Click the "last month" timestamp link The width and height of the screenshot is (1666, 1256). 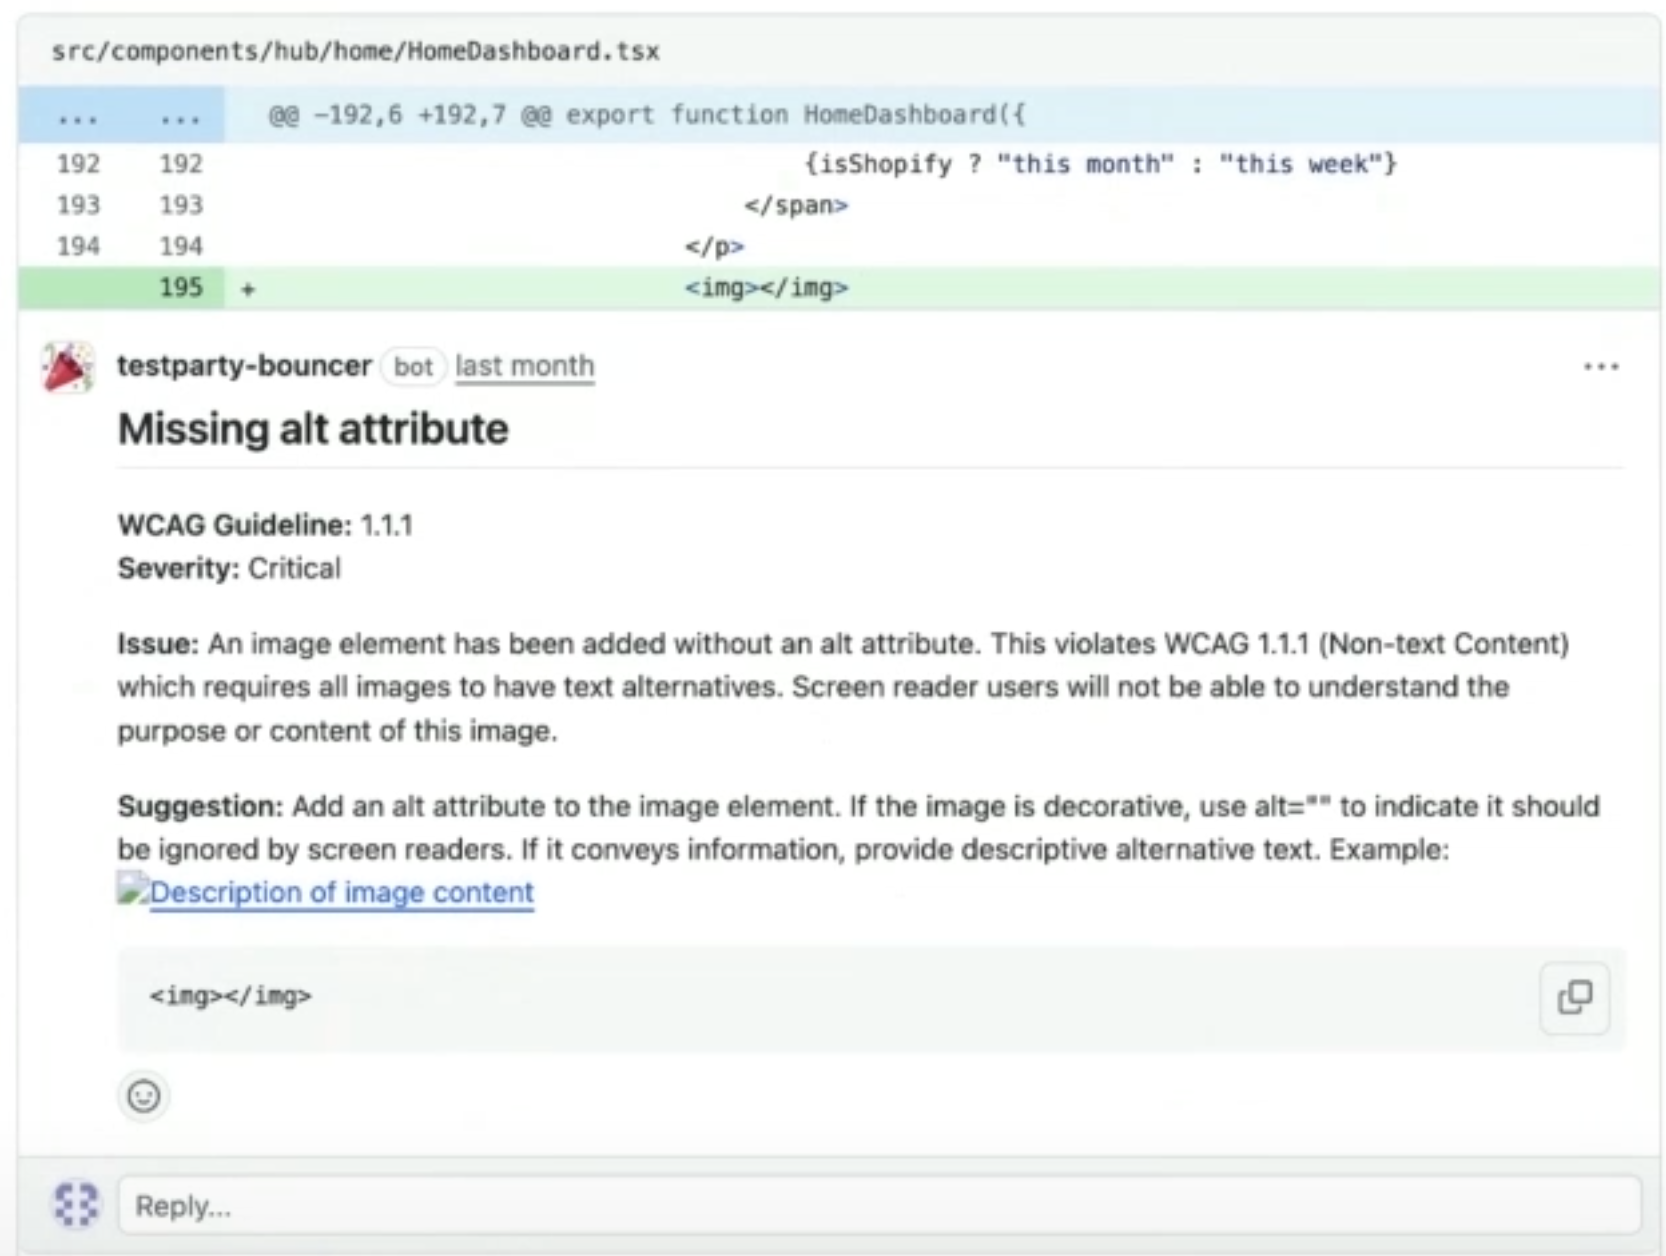click(524, 366)
